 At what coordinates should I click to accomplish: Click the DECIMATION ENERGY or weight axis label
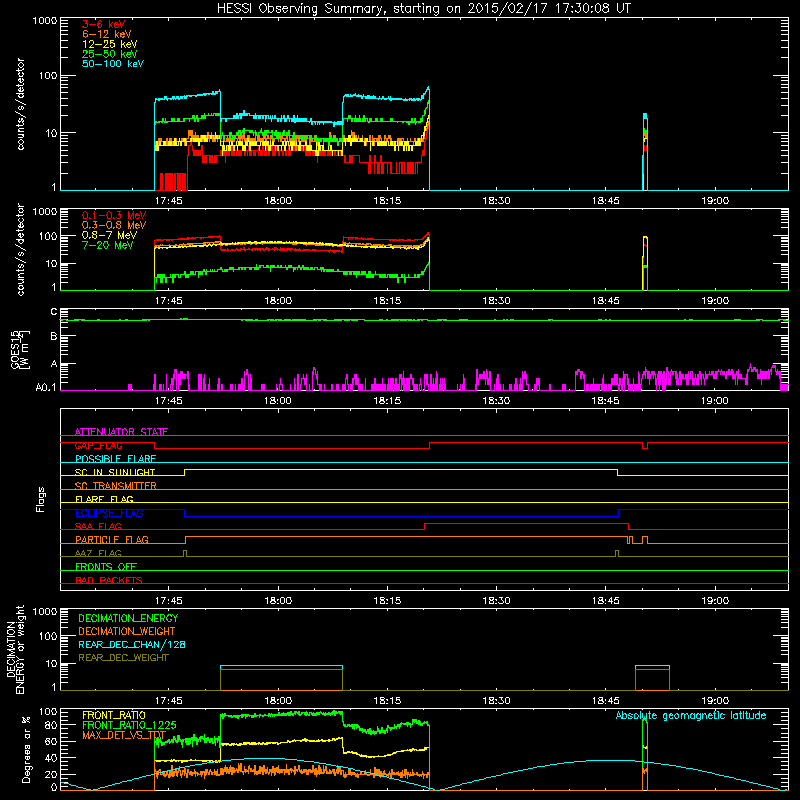(x=15, y=650)
